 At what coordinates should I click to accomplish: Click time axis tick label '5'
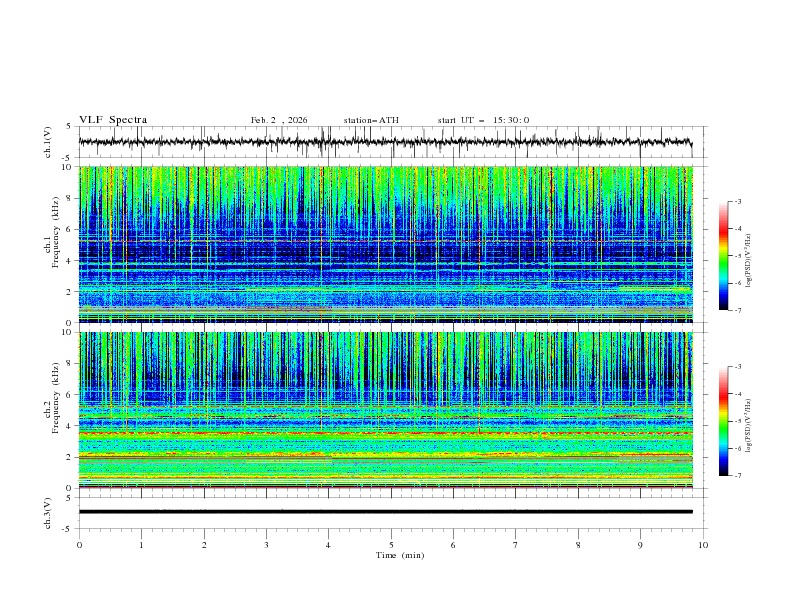coord(391,545)
